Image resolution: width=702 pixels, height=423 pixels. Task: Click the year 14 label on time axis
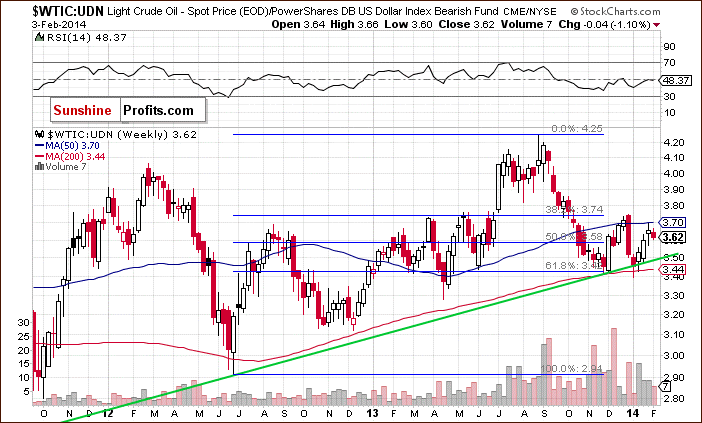coord(633,413)
